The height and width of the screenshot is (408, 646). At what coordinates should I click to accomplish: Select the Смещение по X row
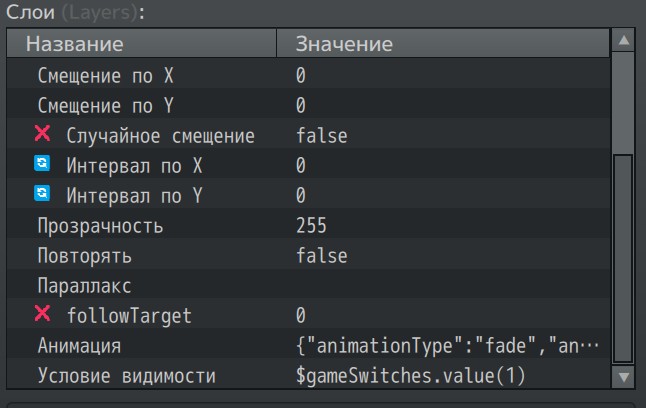(x=308, y=75)
